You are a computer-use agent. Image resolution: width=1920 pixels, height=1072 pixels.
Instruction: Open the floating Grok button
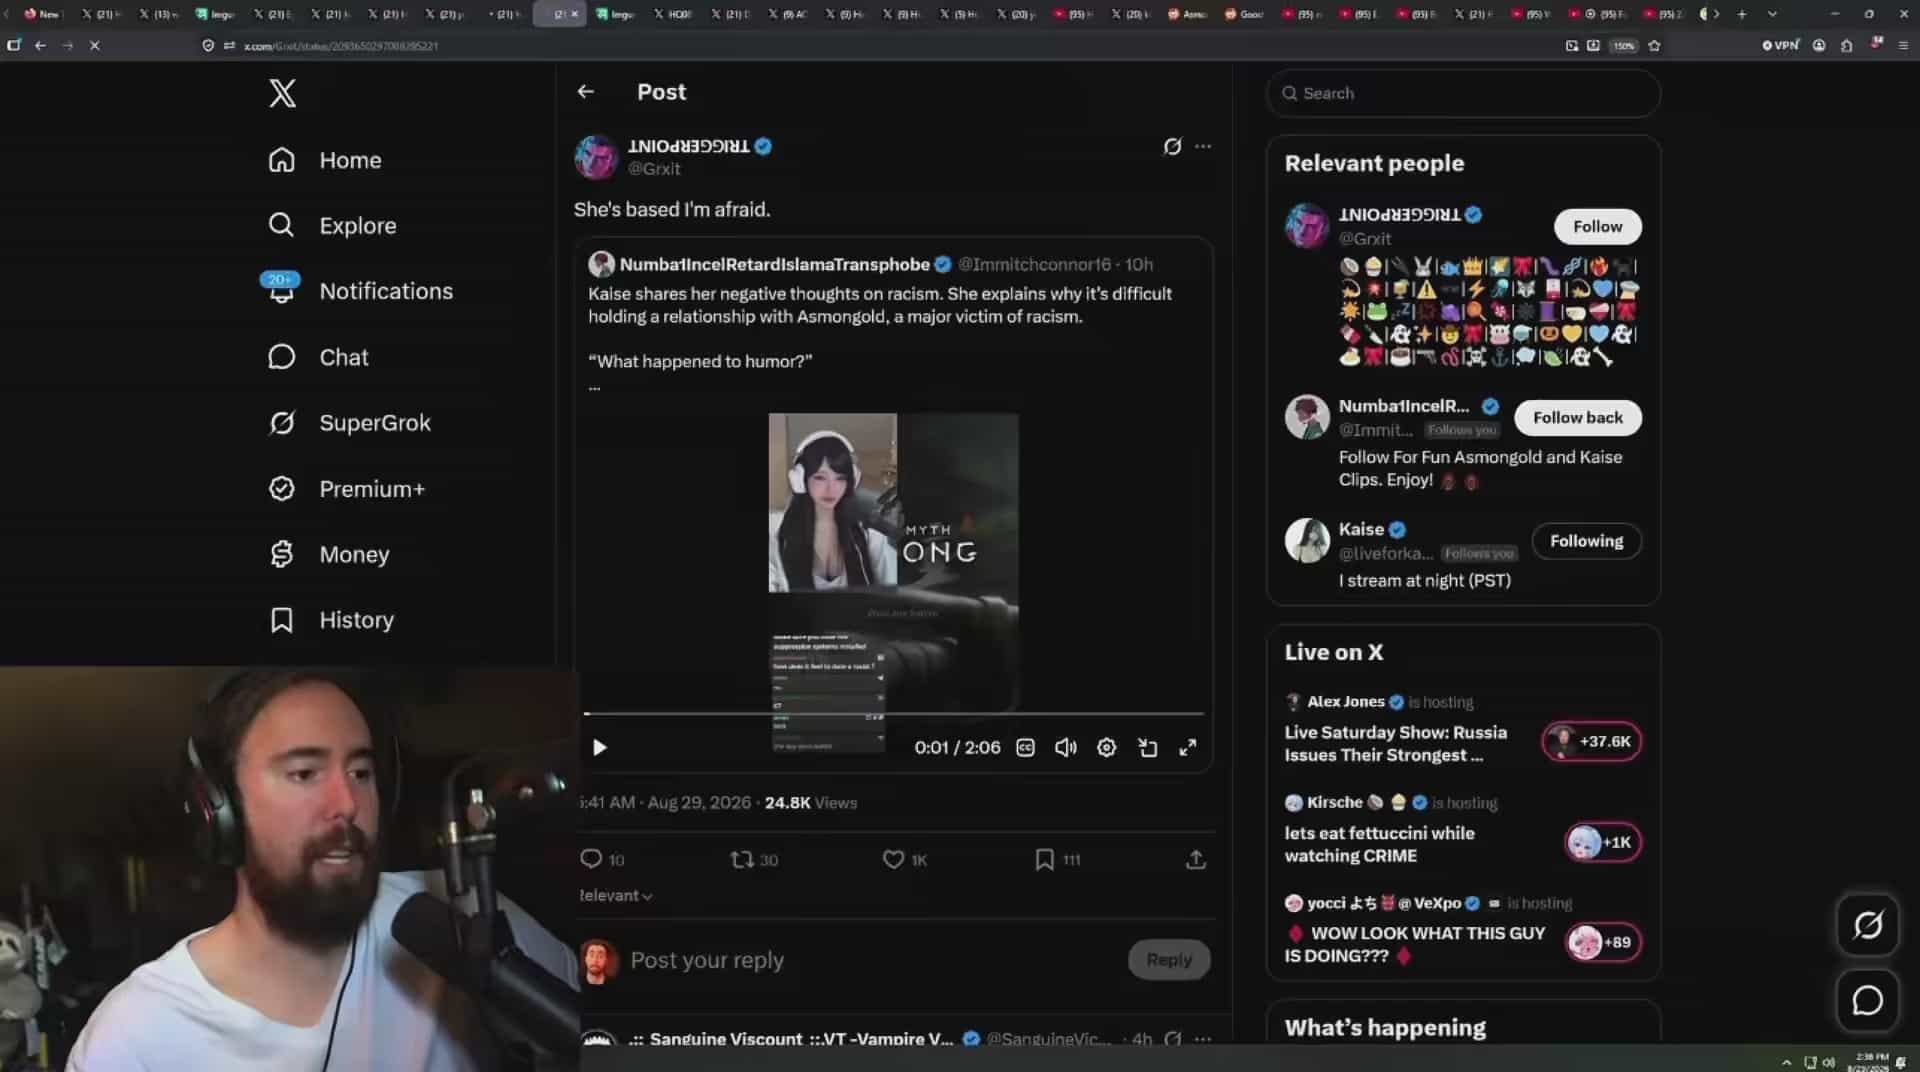tap(1867, 925)
